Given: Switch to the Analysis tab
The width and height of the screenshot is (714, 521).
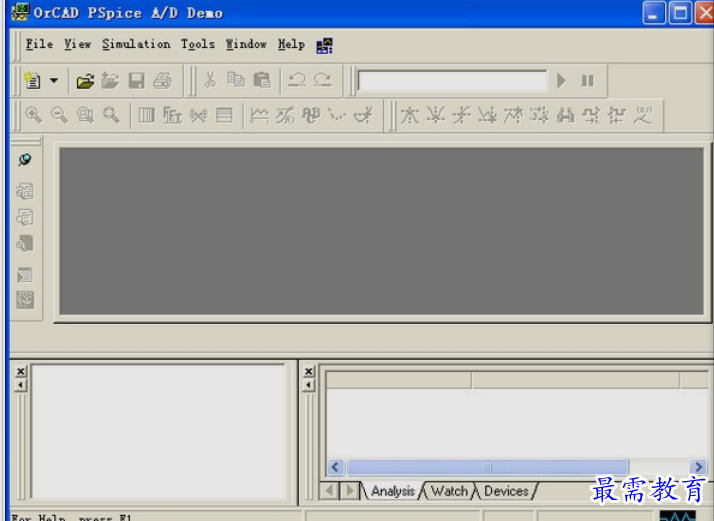Looking at the screenshot, I should click(393, 491).
